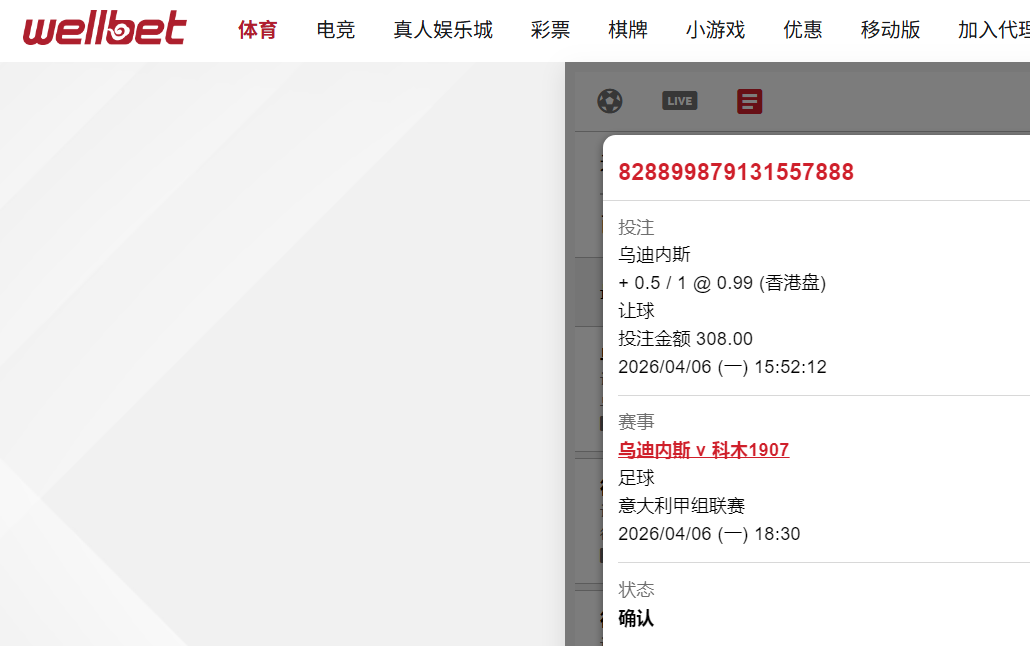This screenshot has width=1030, height=646.
Task: Visit the 真人娱乐城 live casino page
Action: (443, 30)
